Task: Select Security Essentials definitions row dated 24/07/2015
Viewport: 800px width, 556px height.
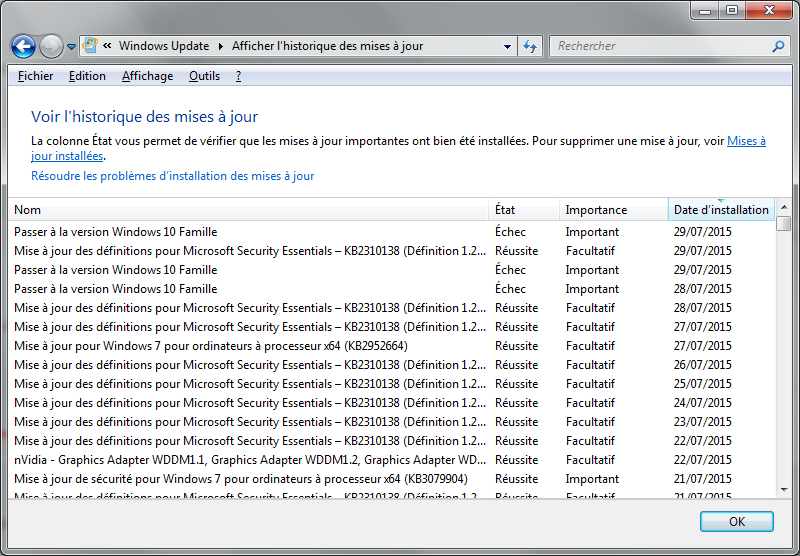Action: click(391, 403)
